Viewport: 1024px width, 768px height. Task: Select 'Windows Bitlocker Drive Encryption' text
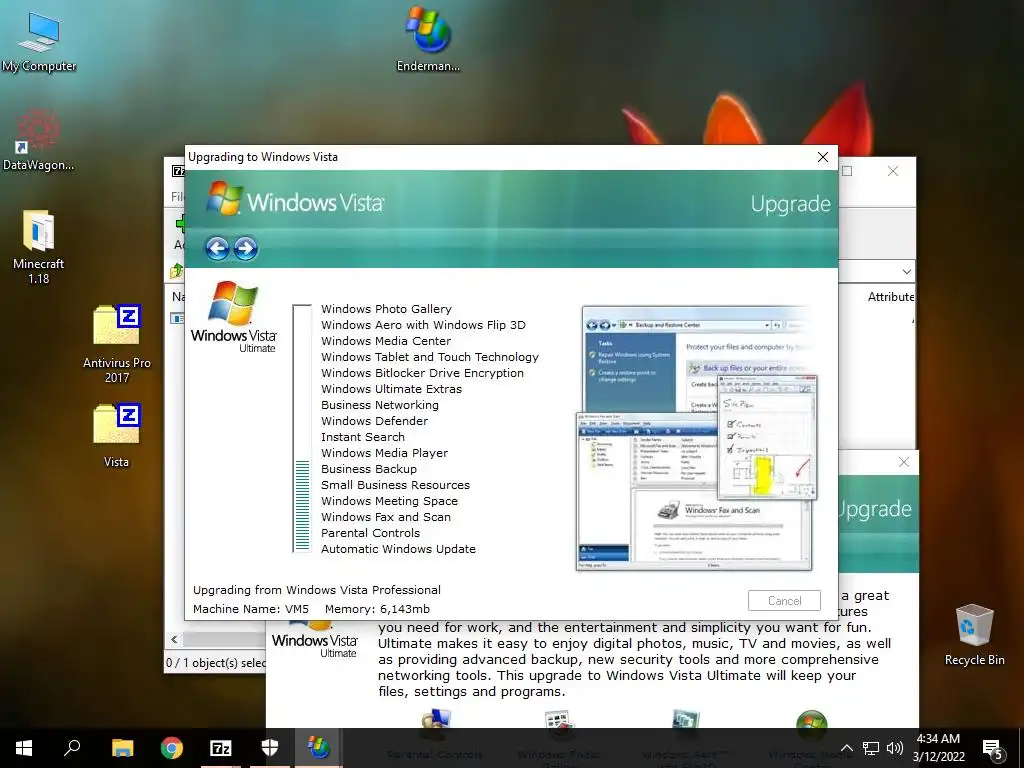coord(422,373)
